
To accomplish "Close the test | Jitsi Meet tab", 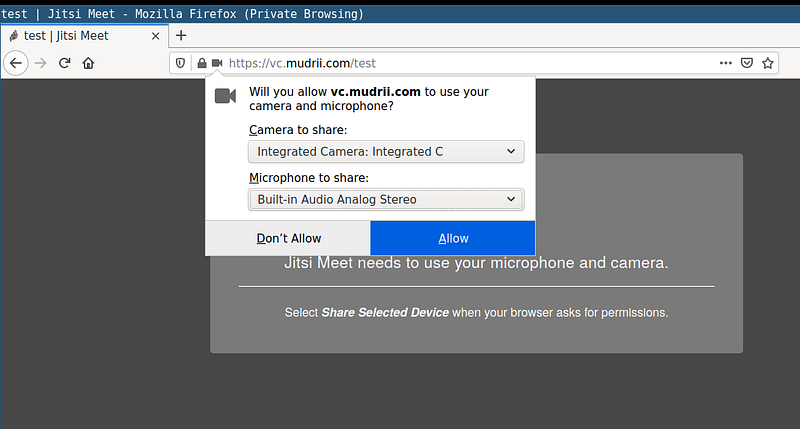I will [x=156, y=35].
